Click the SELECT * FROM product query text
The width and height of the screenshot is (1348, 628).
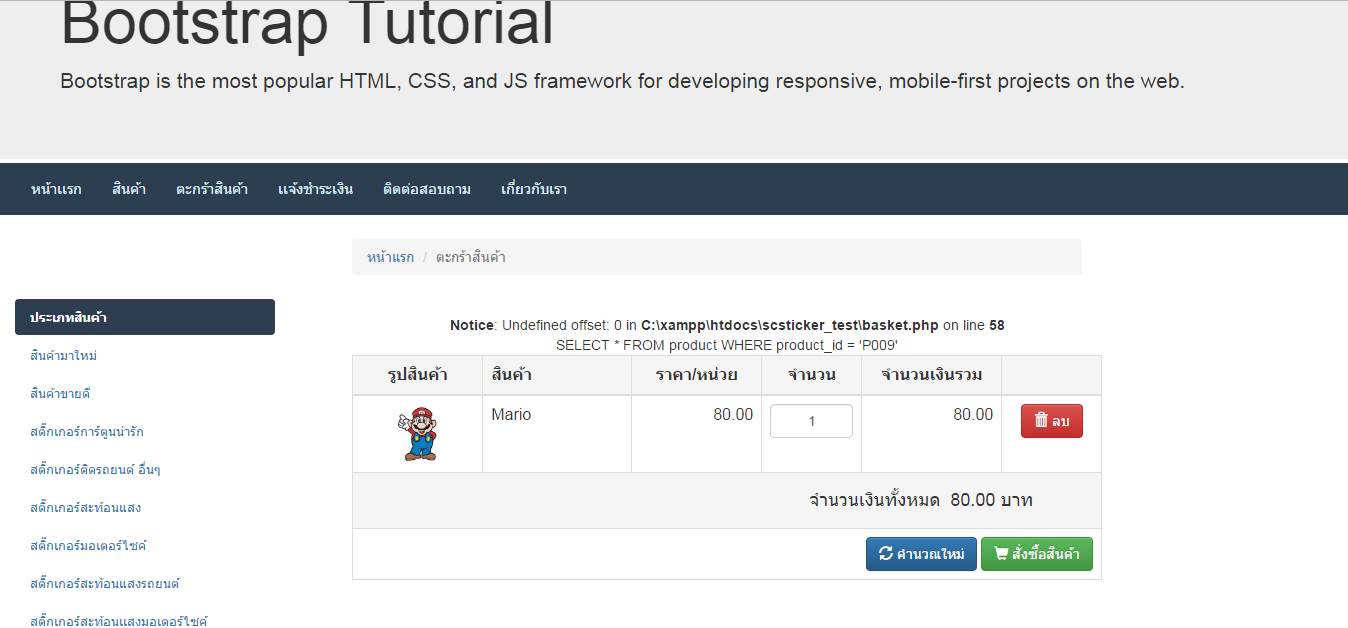pyautogui.click(x=727, y=345)
